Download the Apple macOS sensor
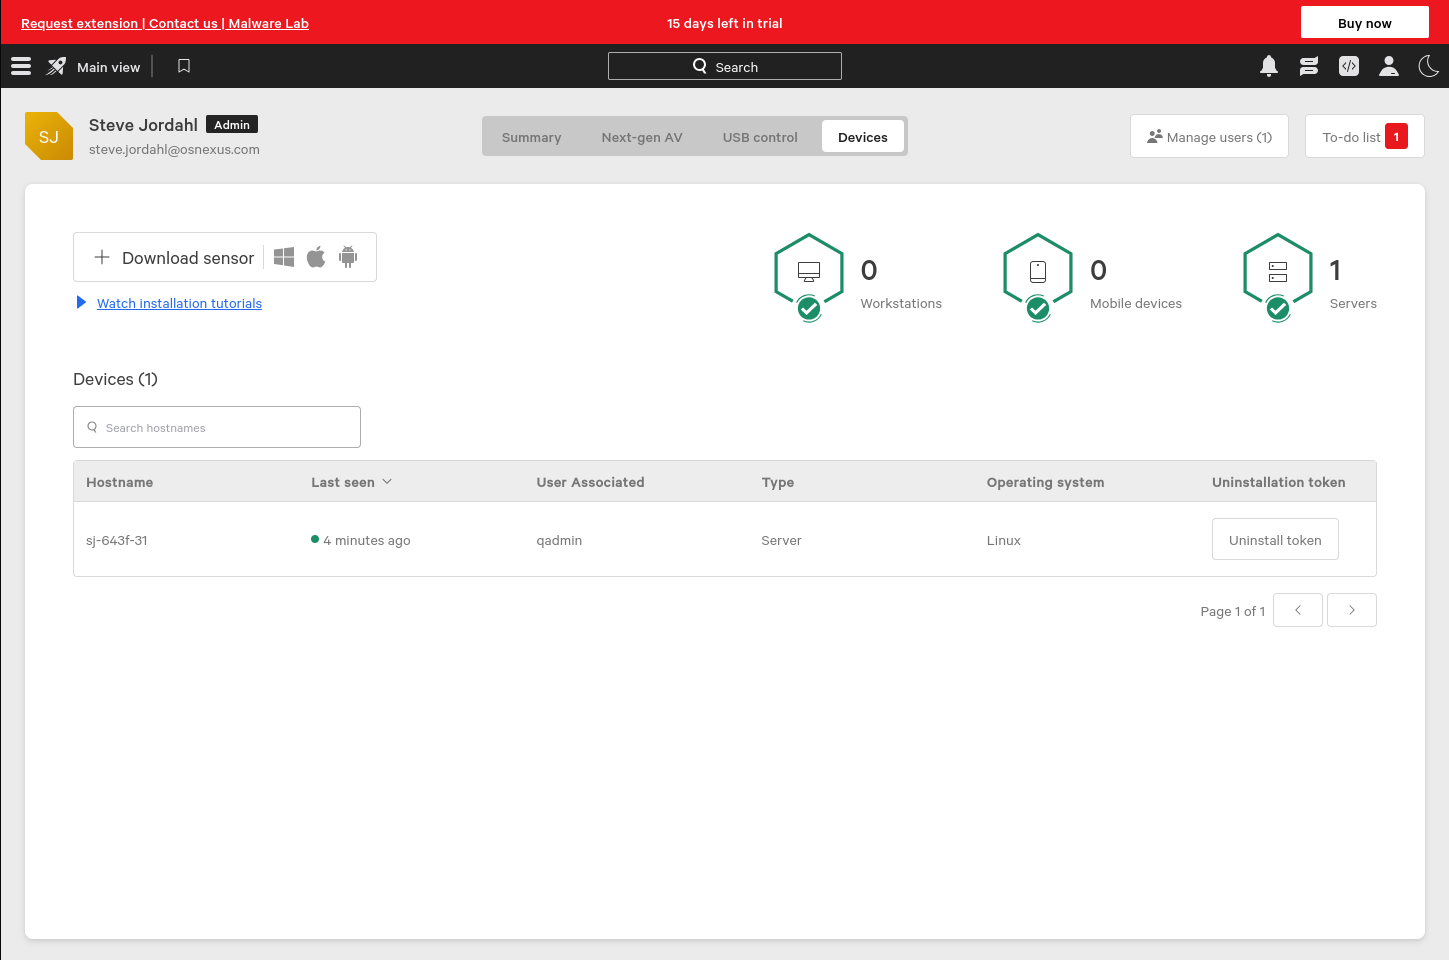The height and width of the screenshot is (960, 1449). [316, 257]
